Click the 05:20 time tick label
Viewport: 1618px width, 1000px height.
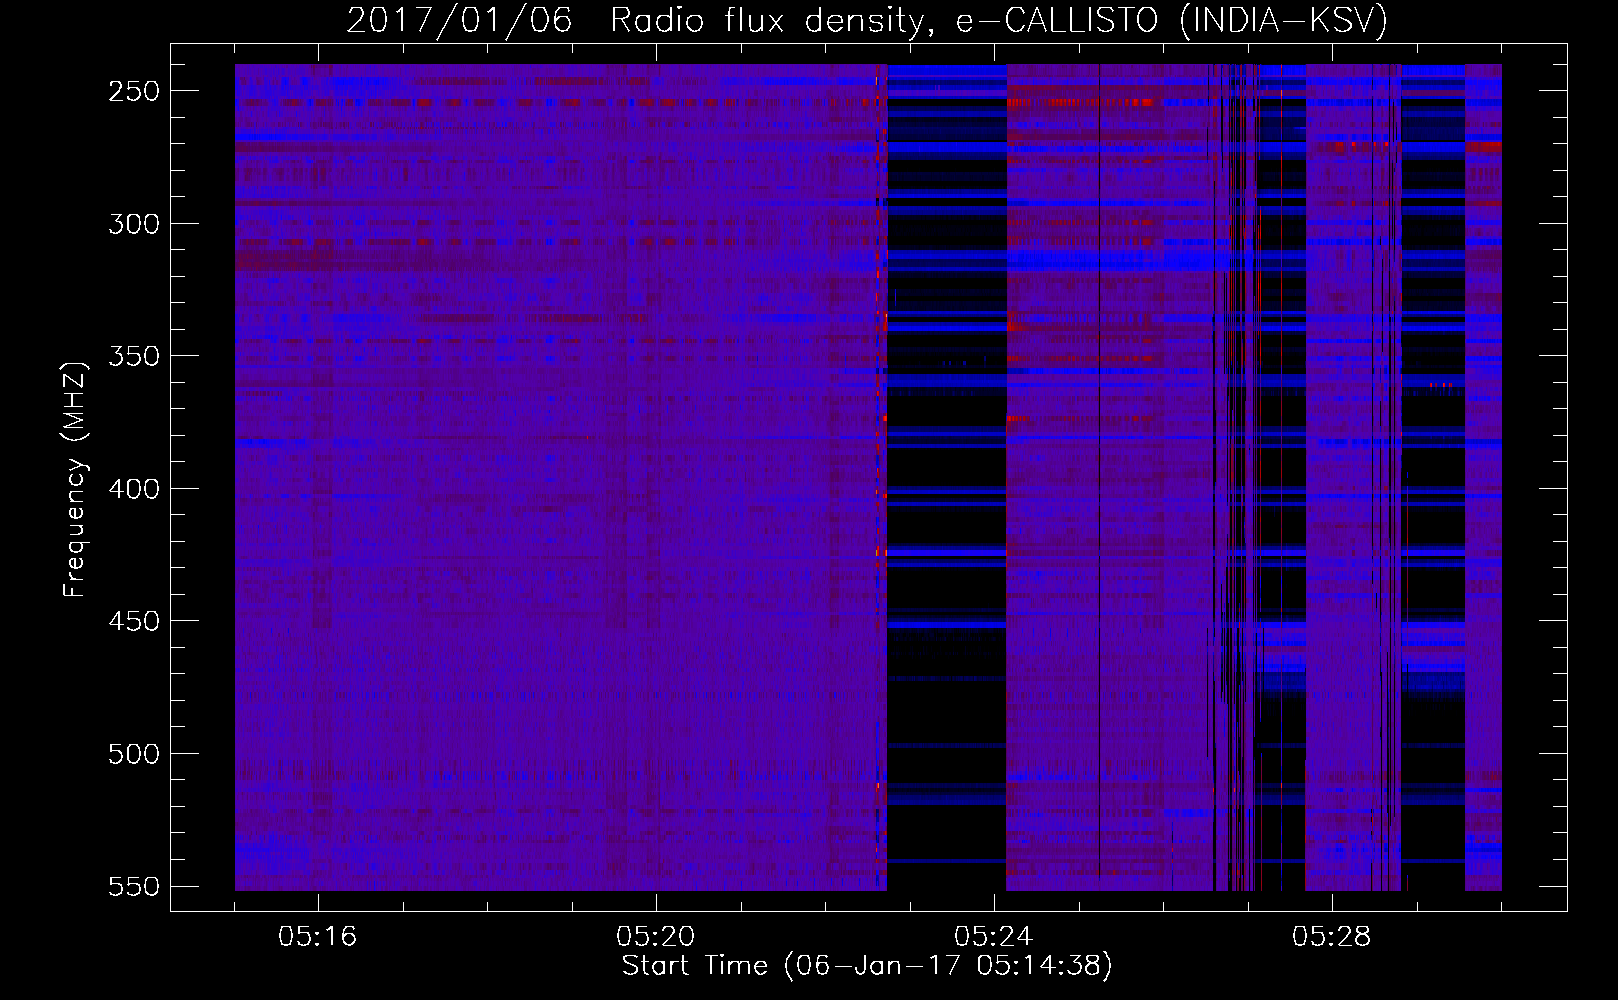[656, 937]
